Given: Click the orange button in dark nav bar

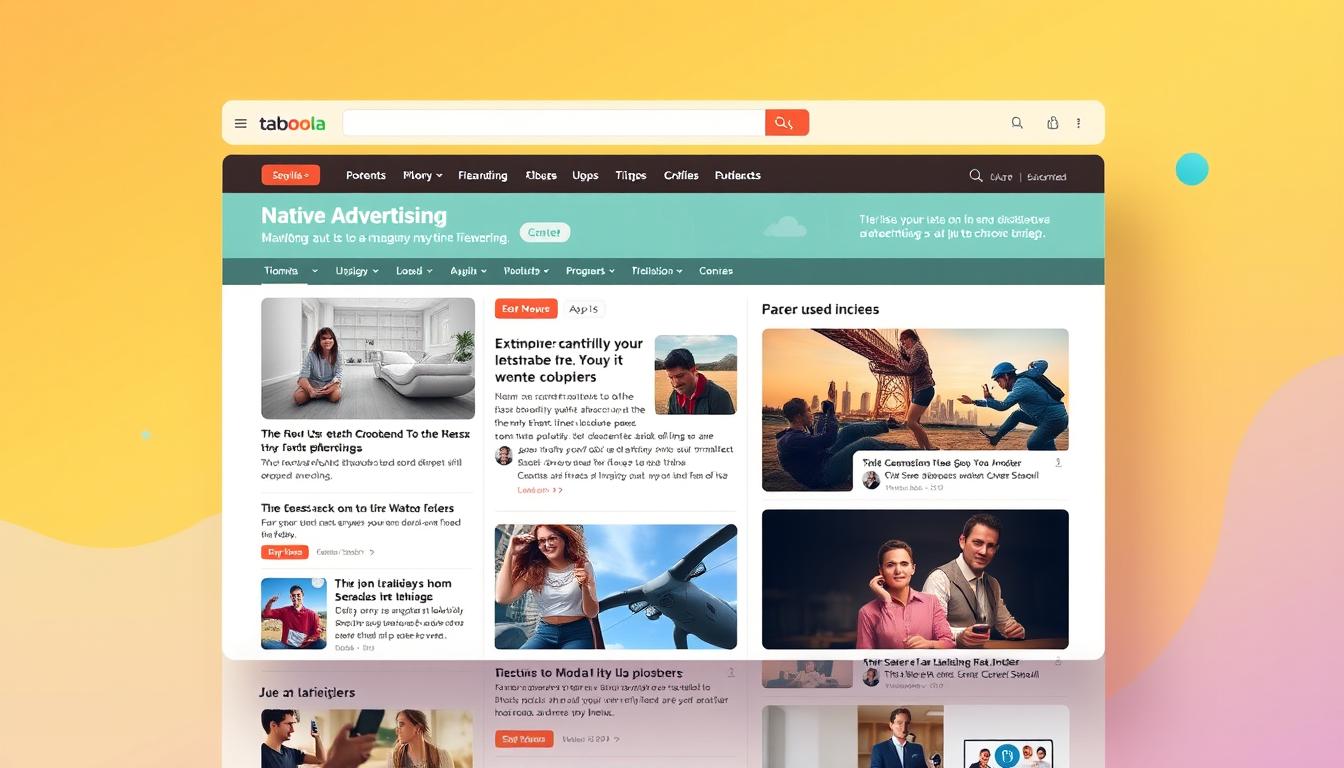Looking at the screenshot, I should click(290, 175).
